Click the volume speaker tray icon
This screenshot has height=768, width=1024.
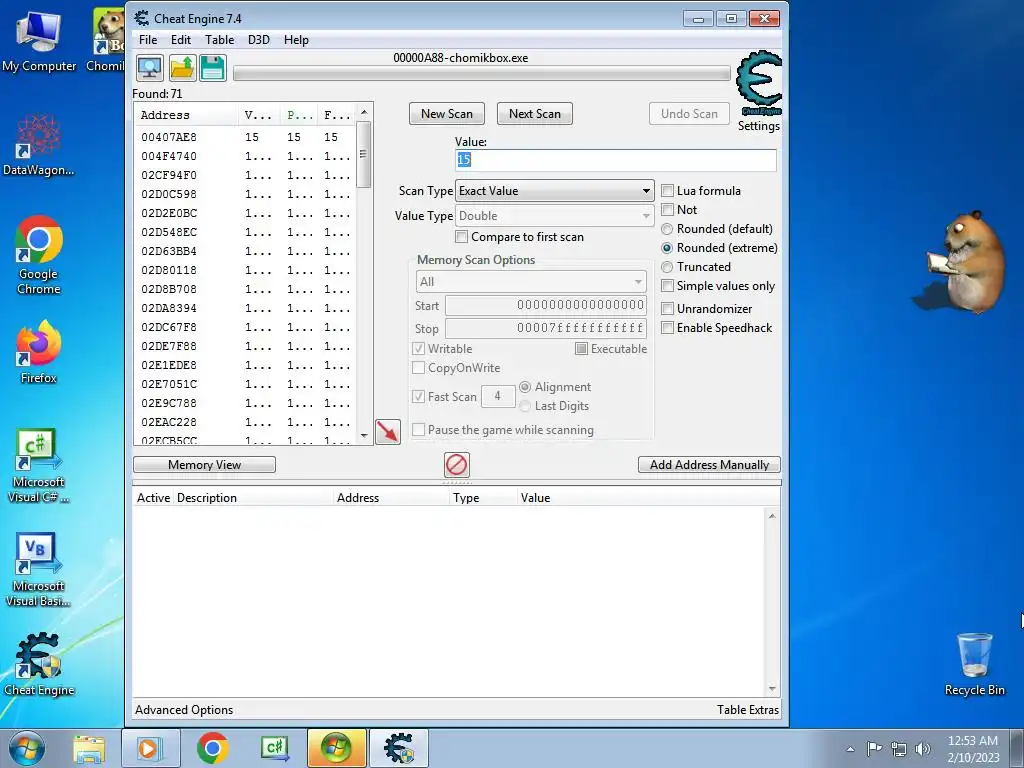(923, 749)
